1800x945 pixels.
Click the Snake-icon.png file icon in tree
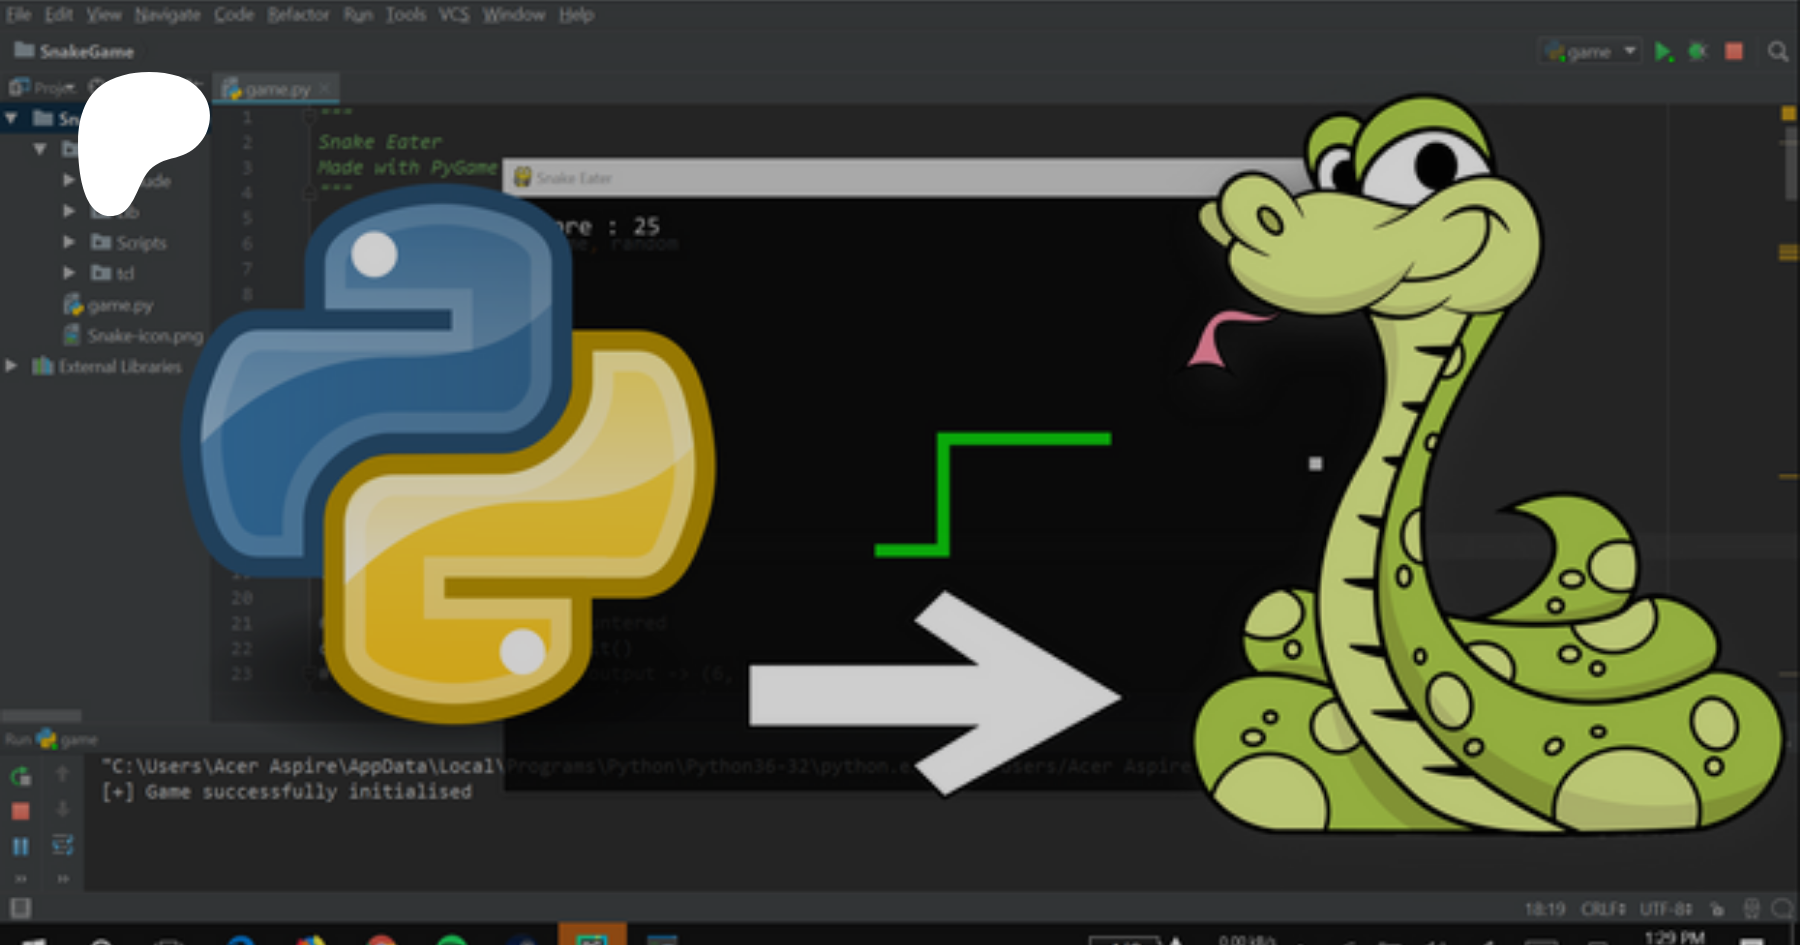click(72, 335)
